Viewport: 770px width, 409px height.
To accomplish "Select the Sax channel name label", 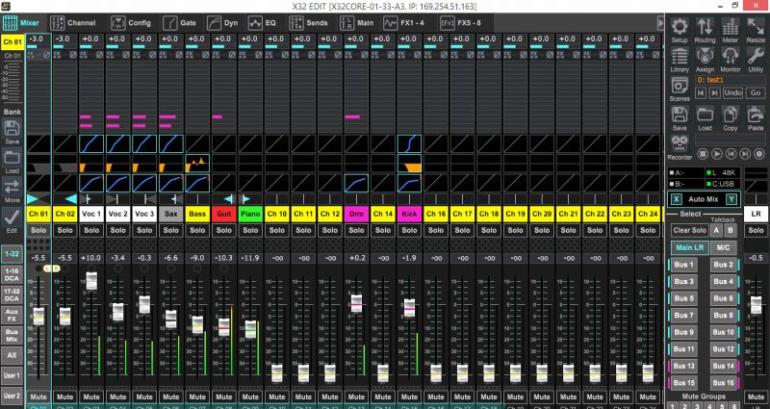I will tap(171, 214).
